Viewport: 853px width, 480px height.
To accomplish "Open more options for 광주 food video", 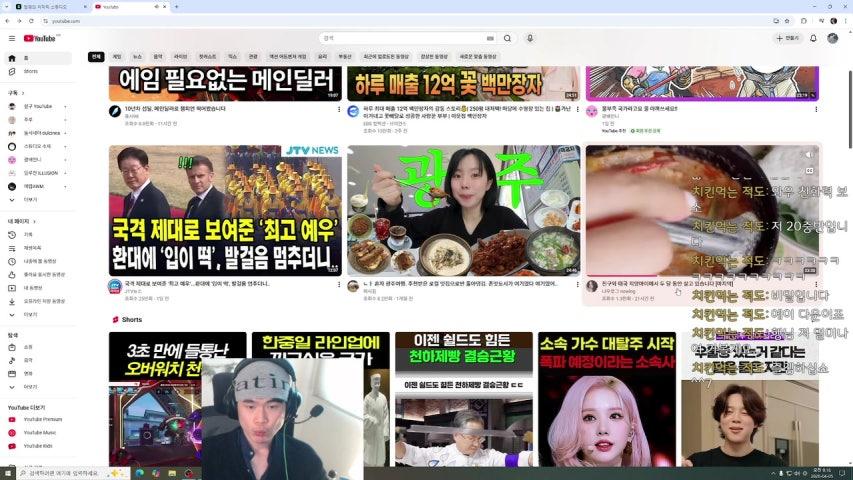I will coord(577,284).
